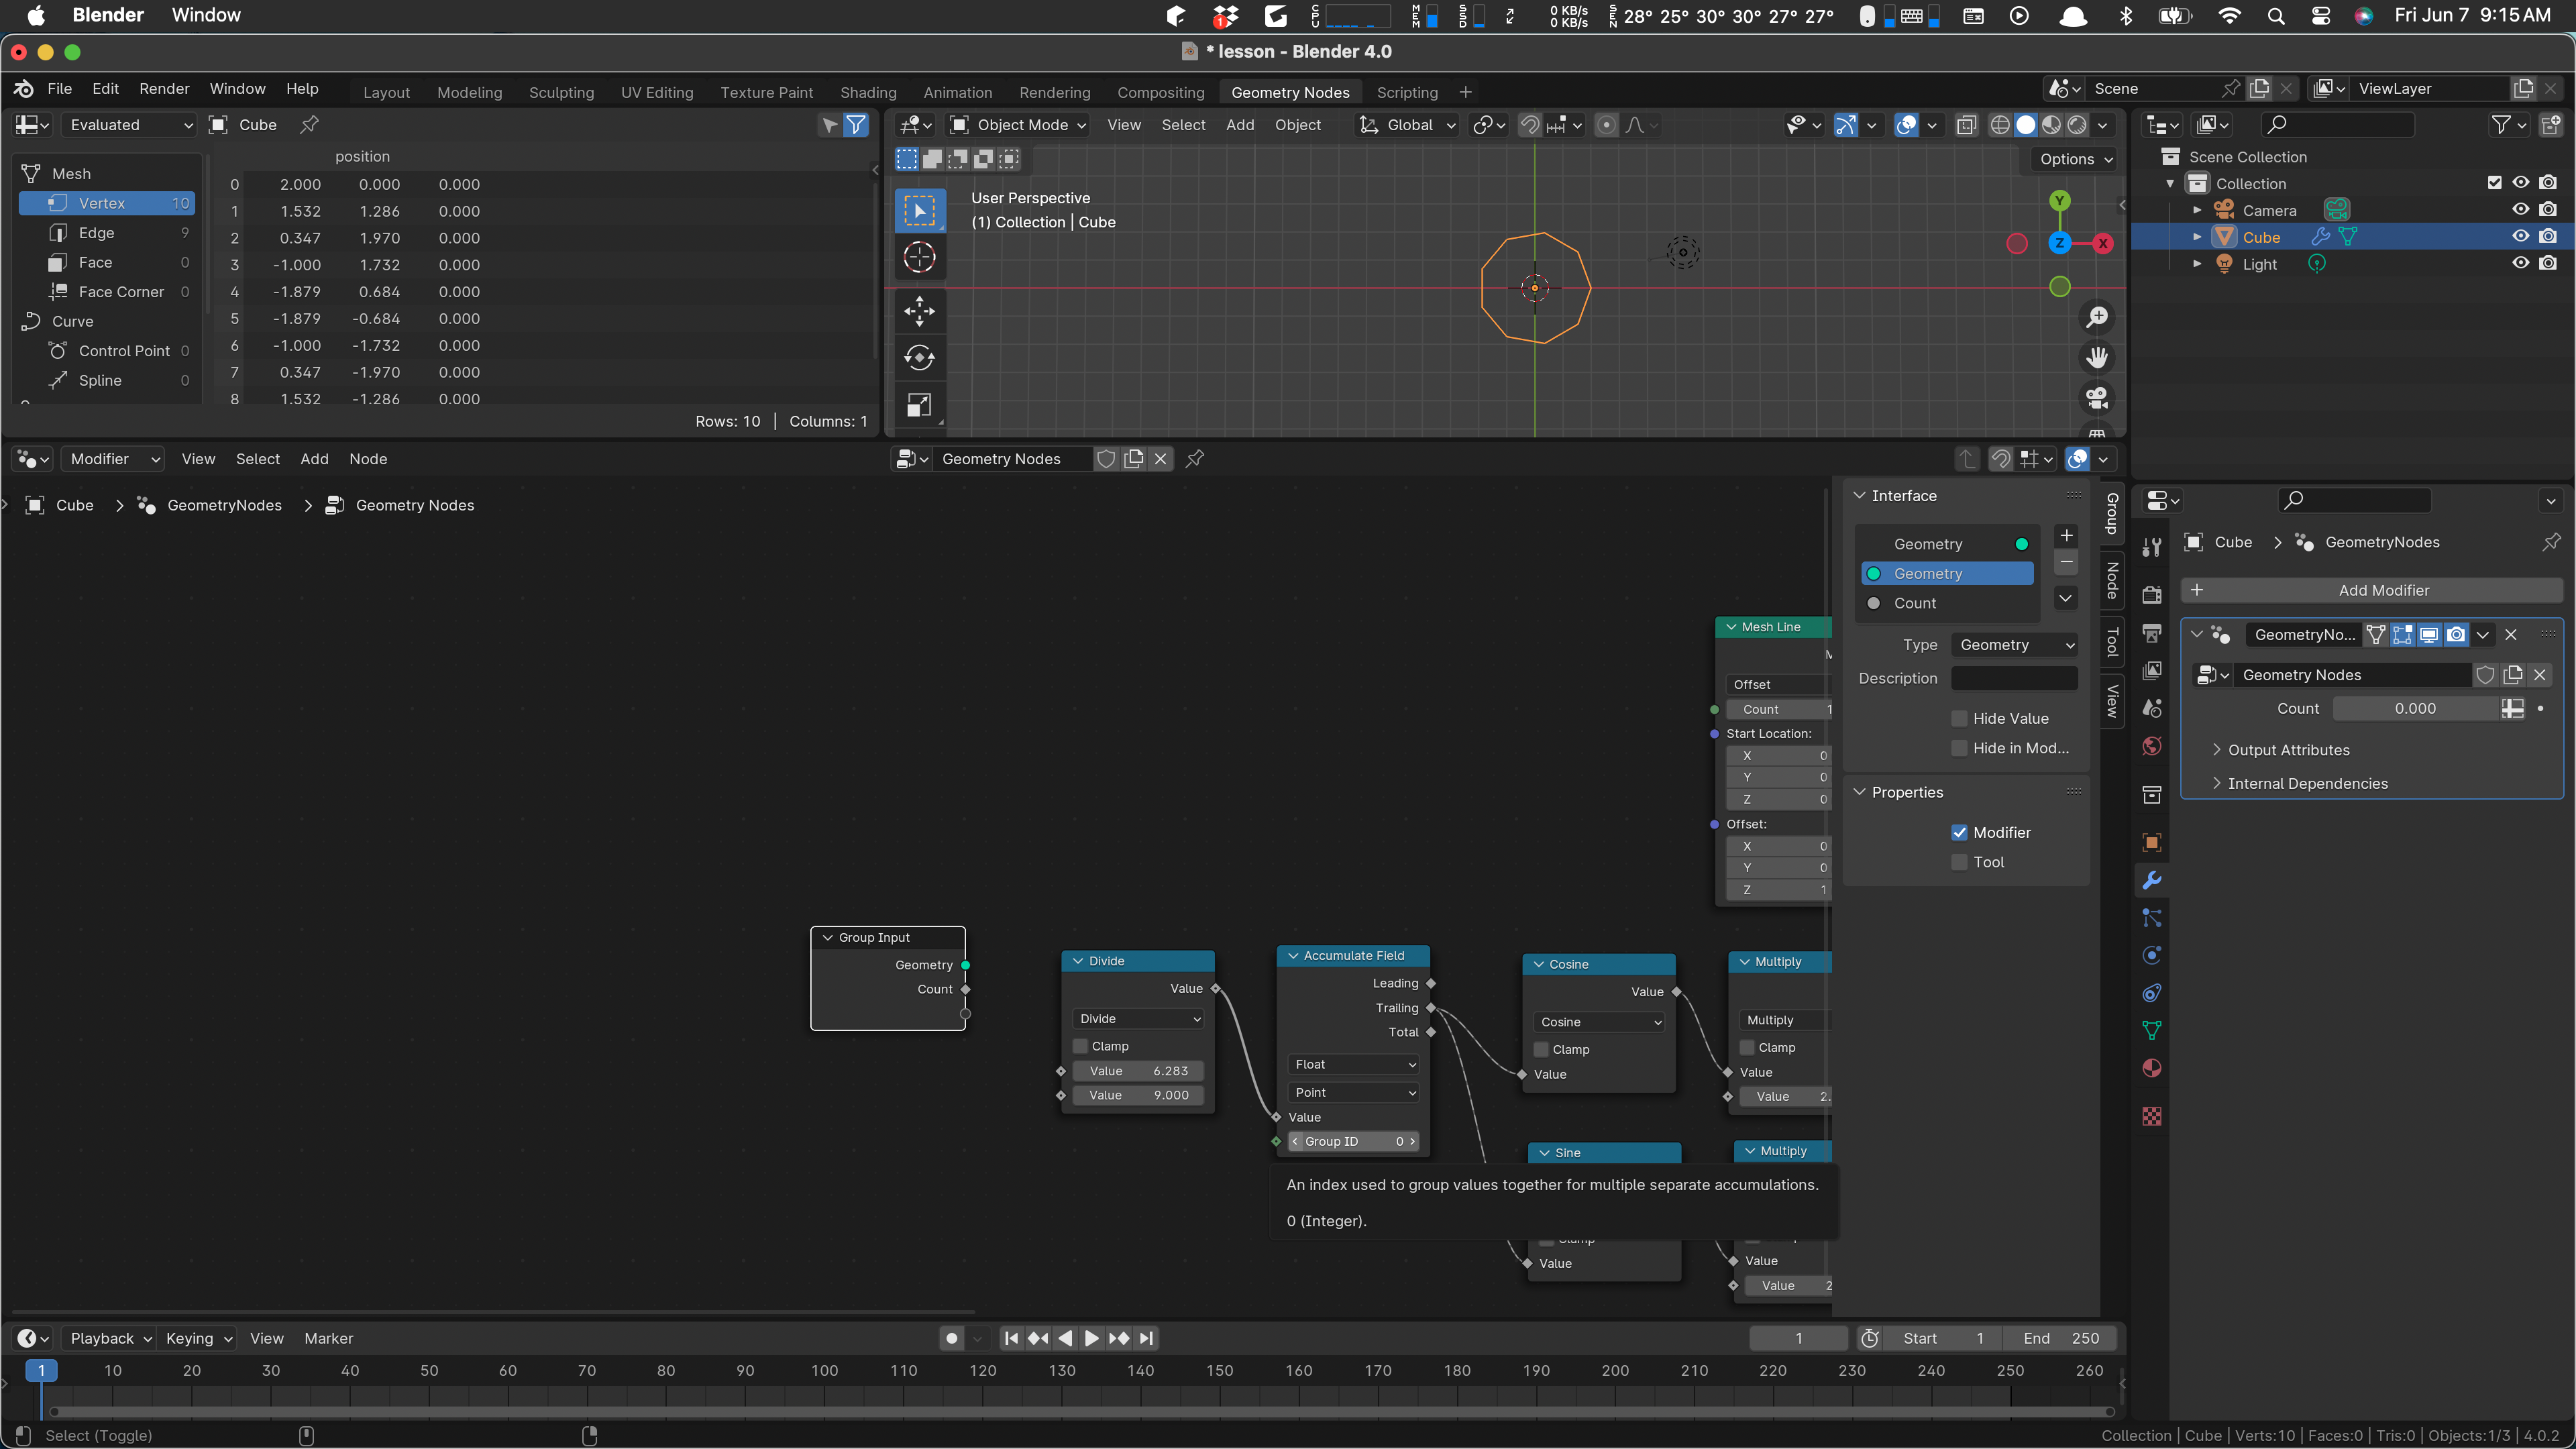
Task: Open the Node sidebar tab
Action: coord(2112,580)
